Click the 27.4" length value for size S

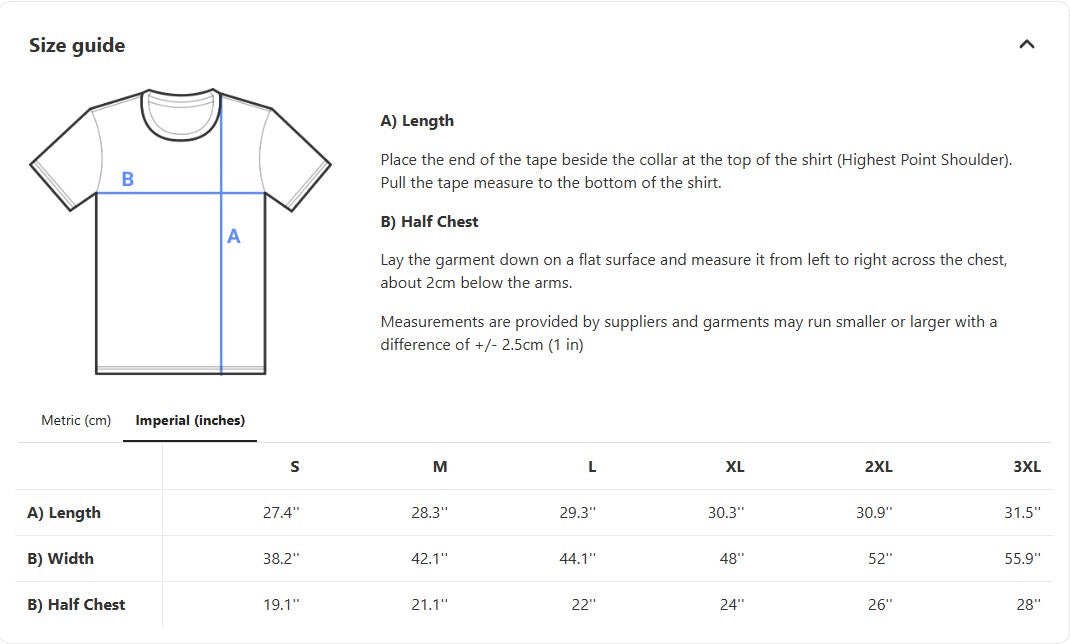(x=281, y=513)
